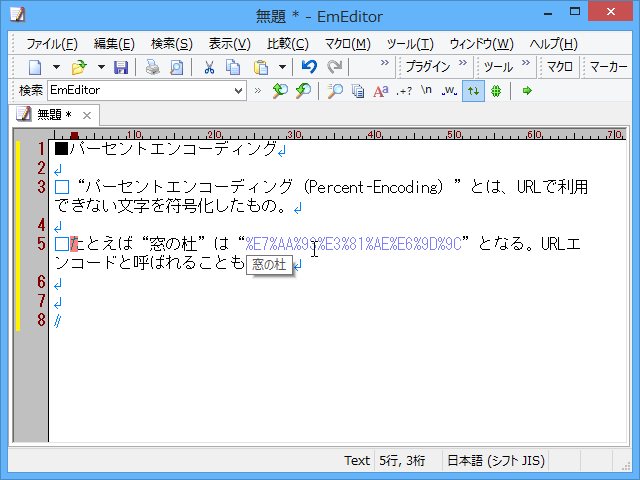The image size is (640, 480).
Task: Open the 検索 menu
Action: pos(171,44)
